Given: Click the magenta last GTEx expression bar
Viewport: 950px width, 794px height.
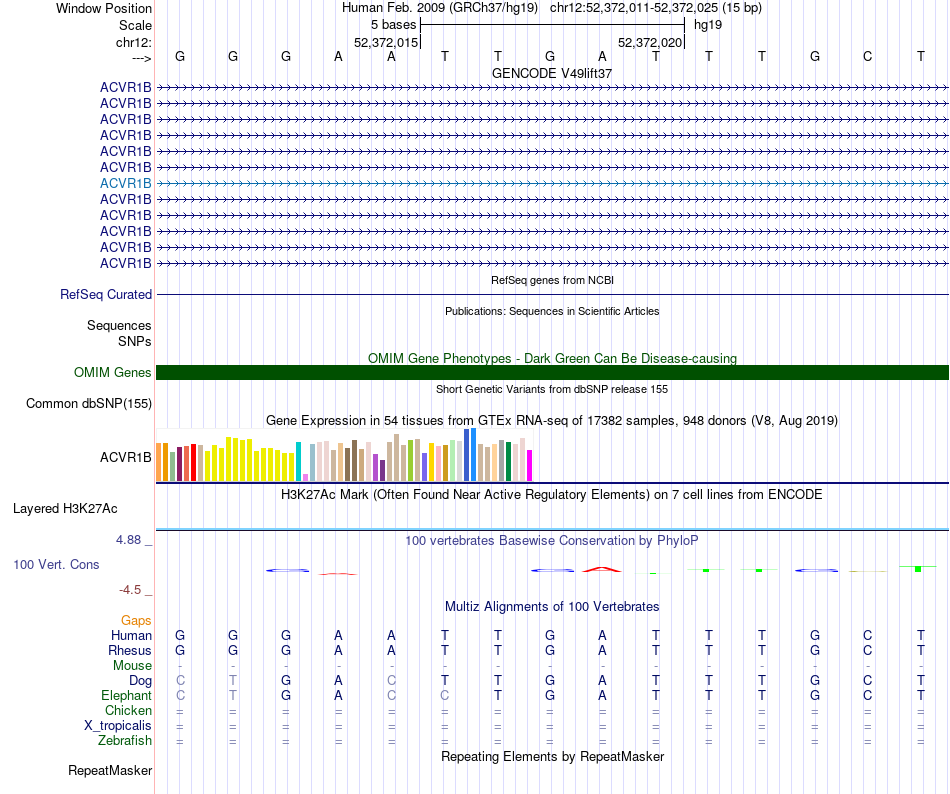Looking at the screenshot, I should (x=530, y=466).
